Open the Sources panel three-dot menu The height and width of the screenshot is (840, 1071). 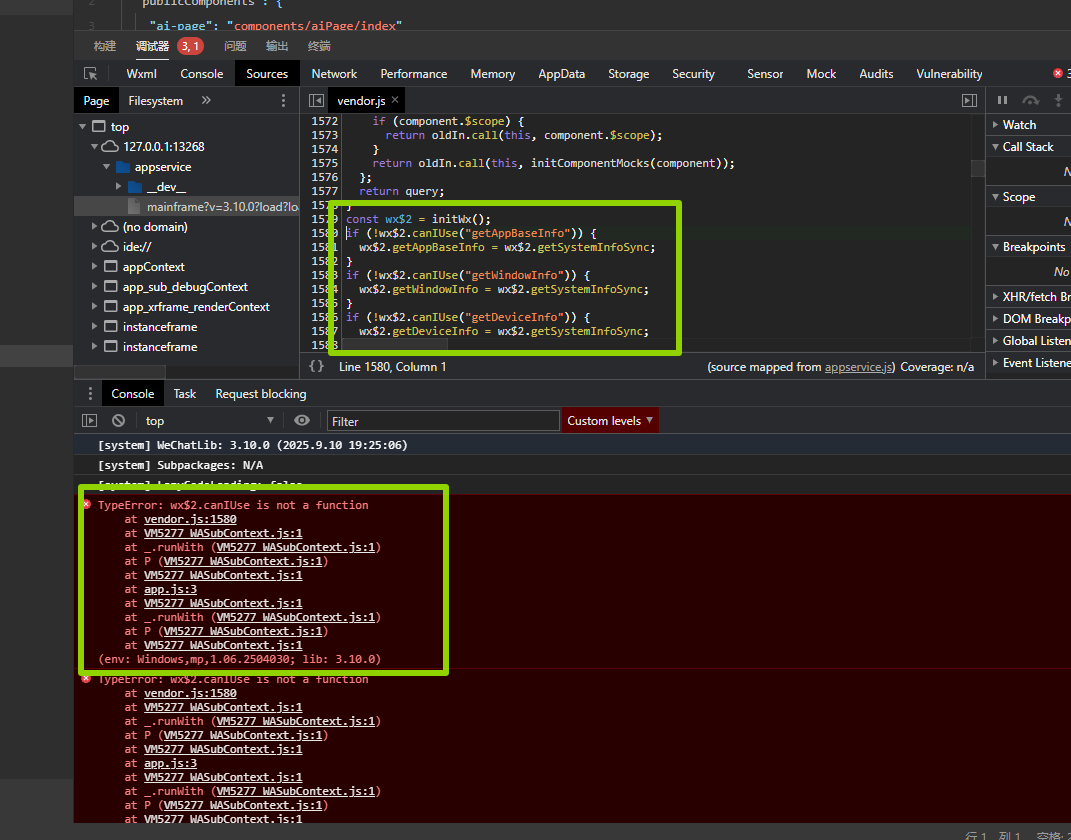point(283,101)
